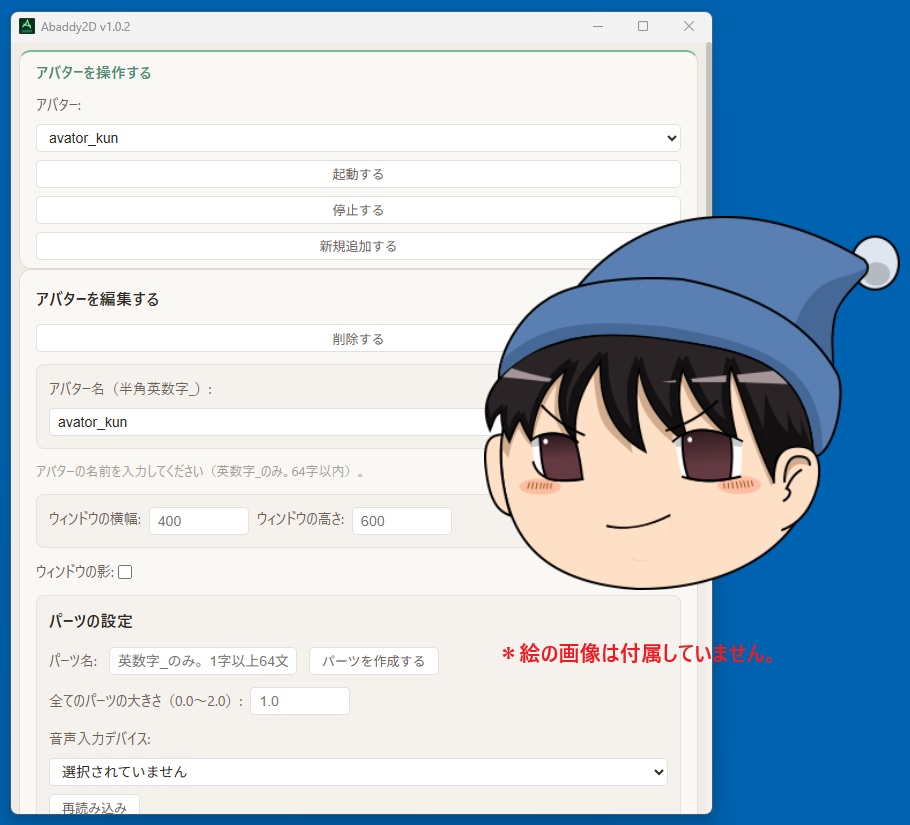Click the 全てのパーツの大きさ field showing 1.0
Screen dimensions: 910x825
click(x=300, y=701)
